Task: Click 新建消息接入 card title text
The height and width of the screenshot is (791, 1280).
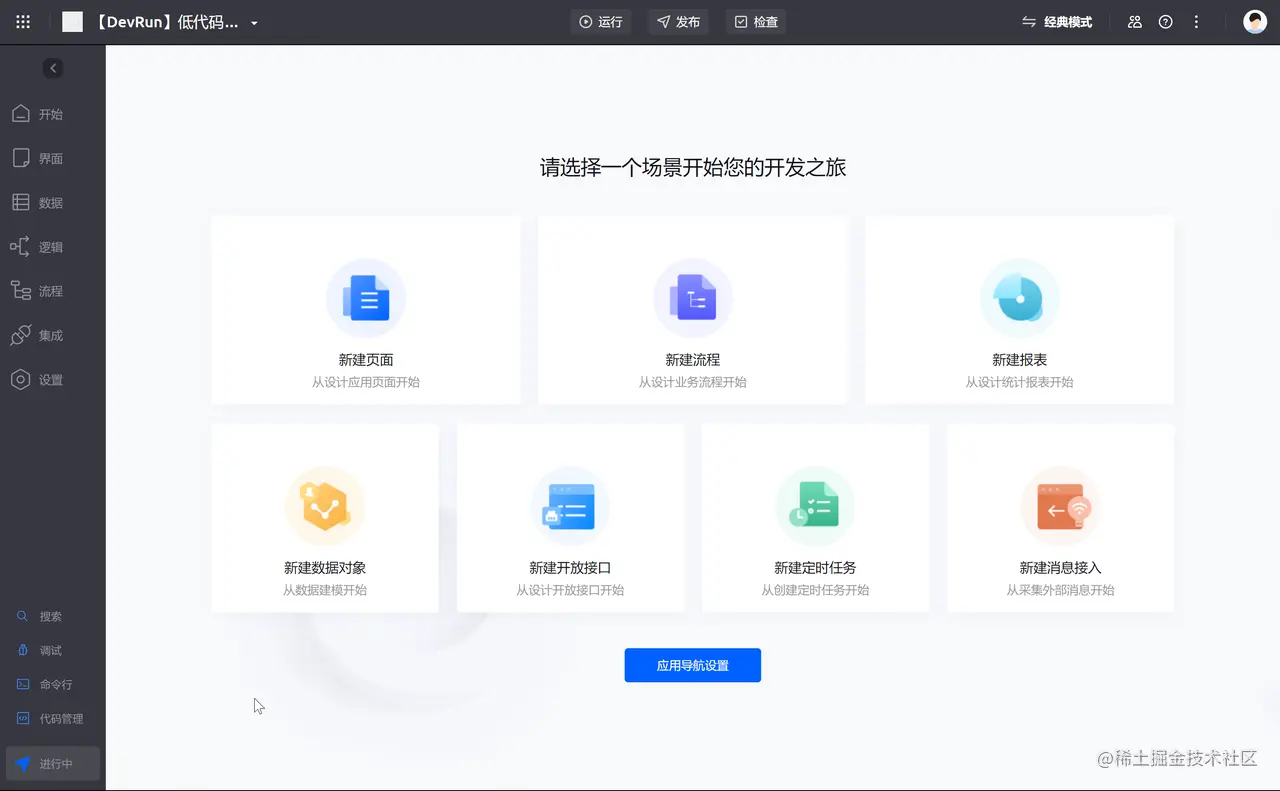Action: click(x=1060, y=568)
